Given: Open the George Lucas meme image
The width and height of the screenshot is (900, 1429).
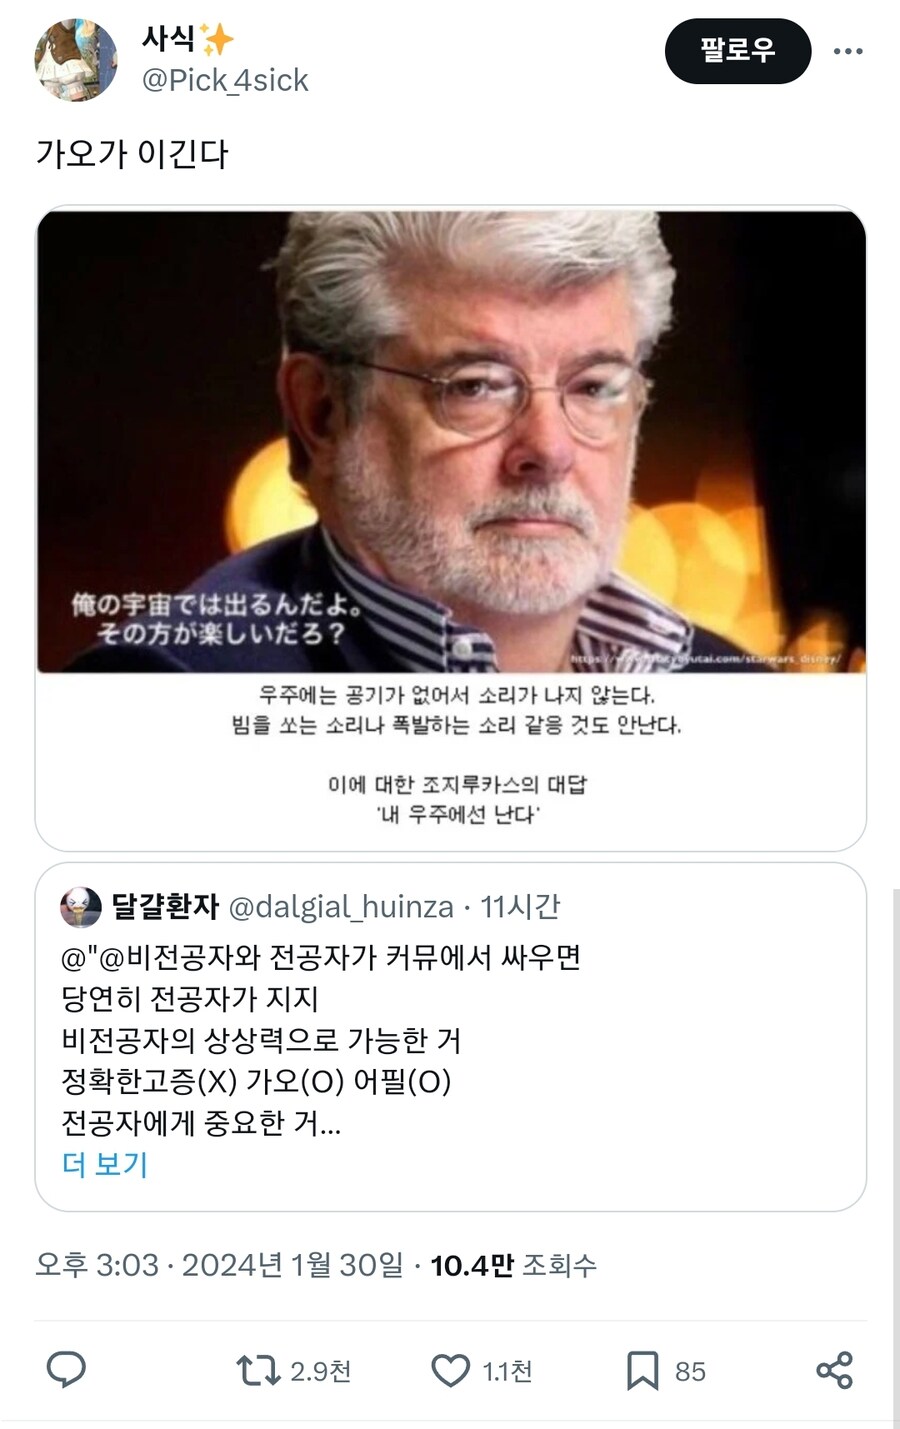Looking at the screenshot, I should click(x=451, y=528).
